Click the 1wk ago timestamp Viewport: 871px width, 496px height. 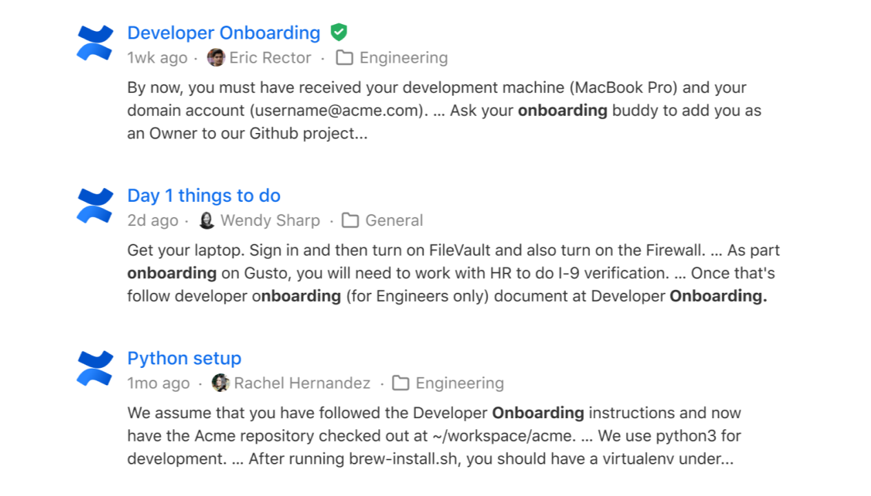pos(157,58)
